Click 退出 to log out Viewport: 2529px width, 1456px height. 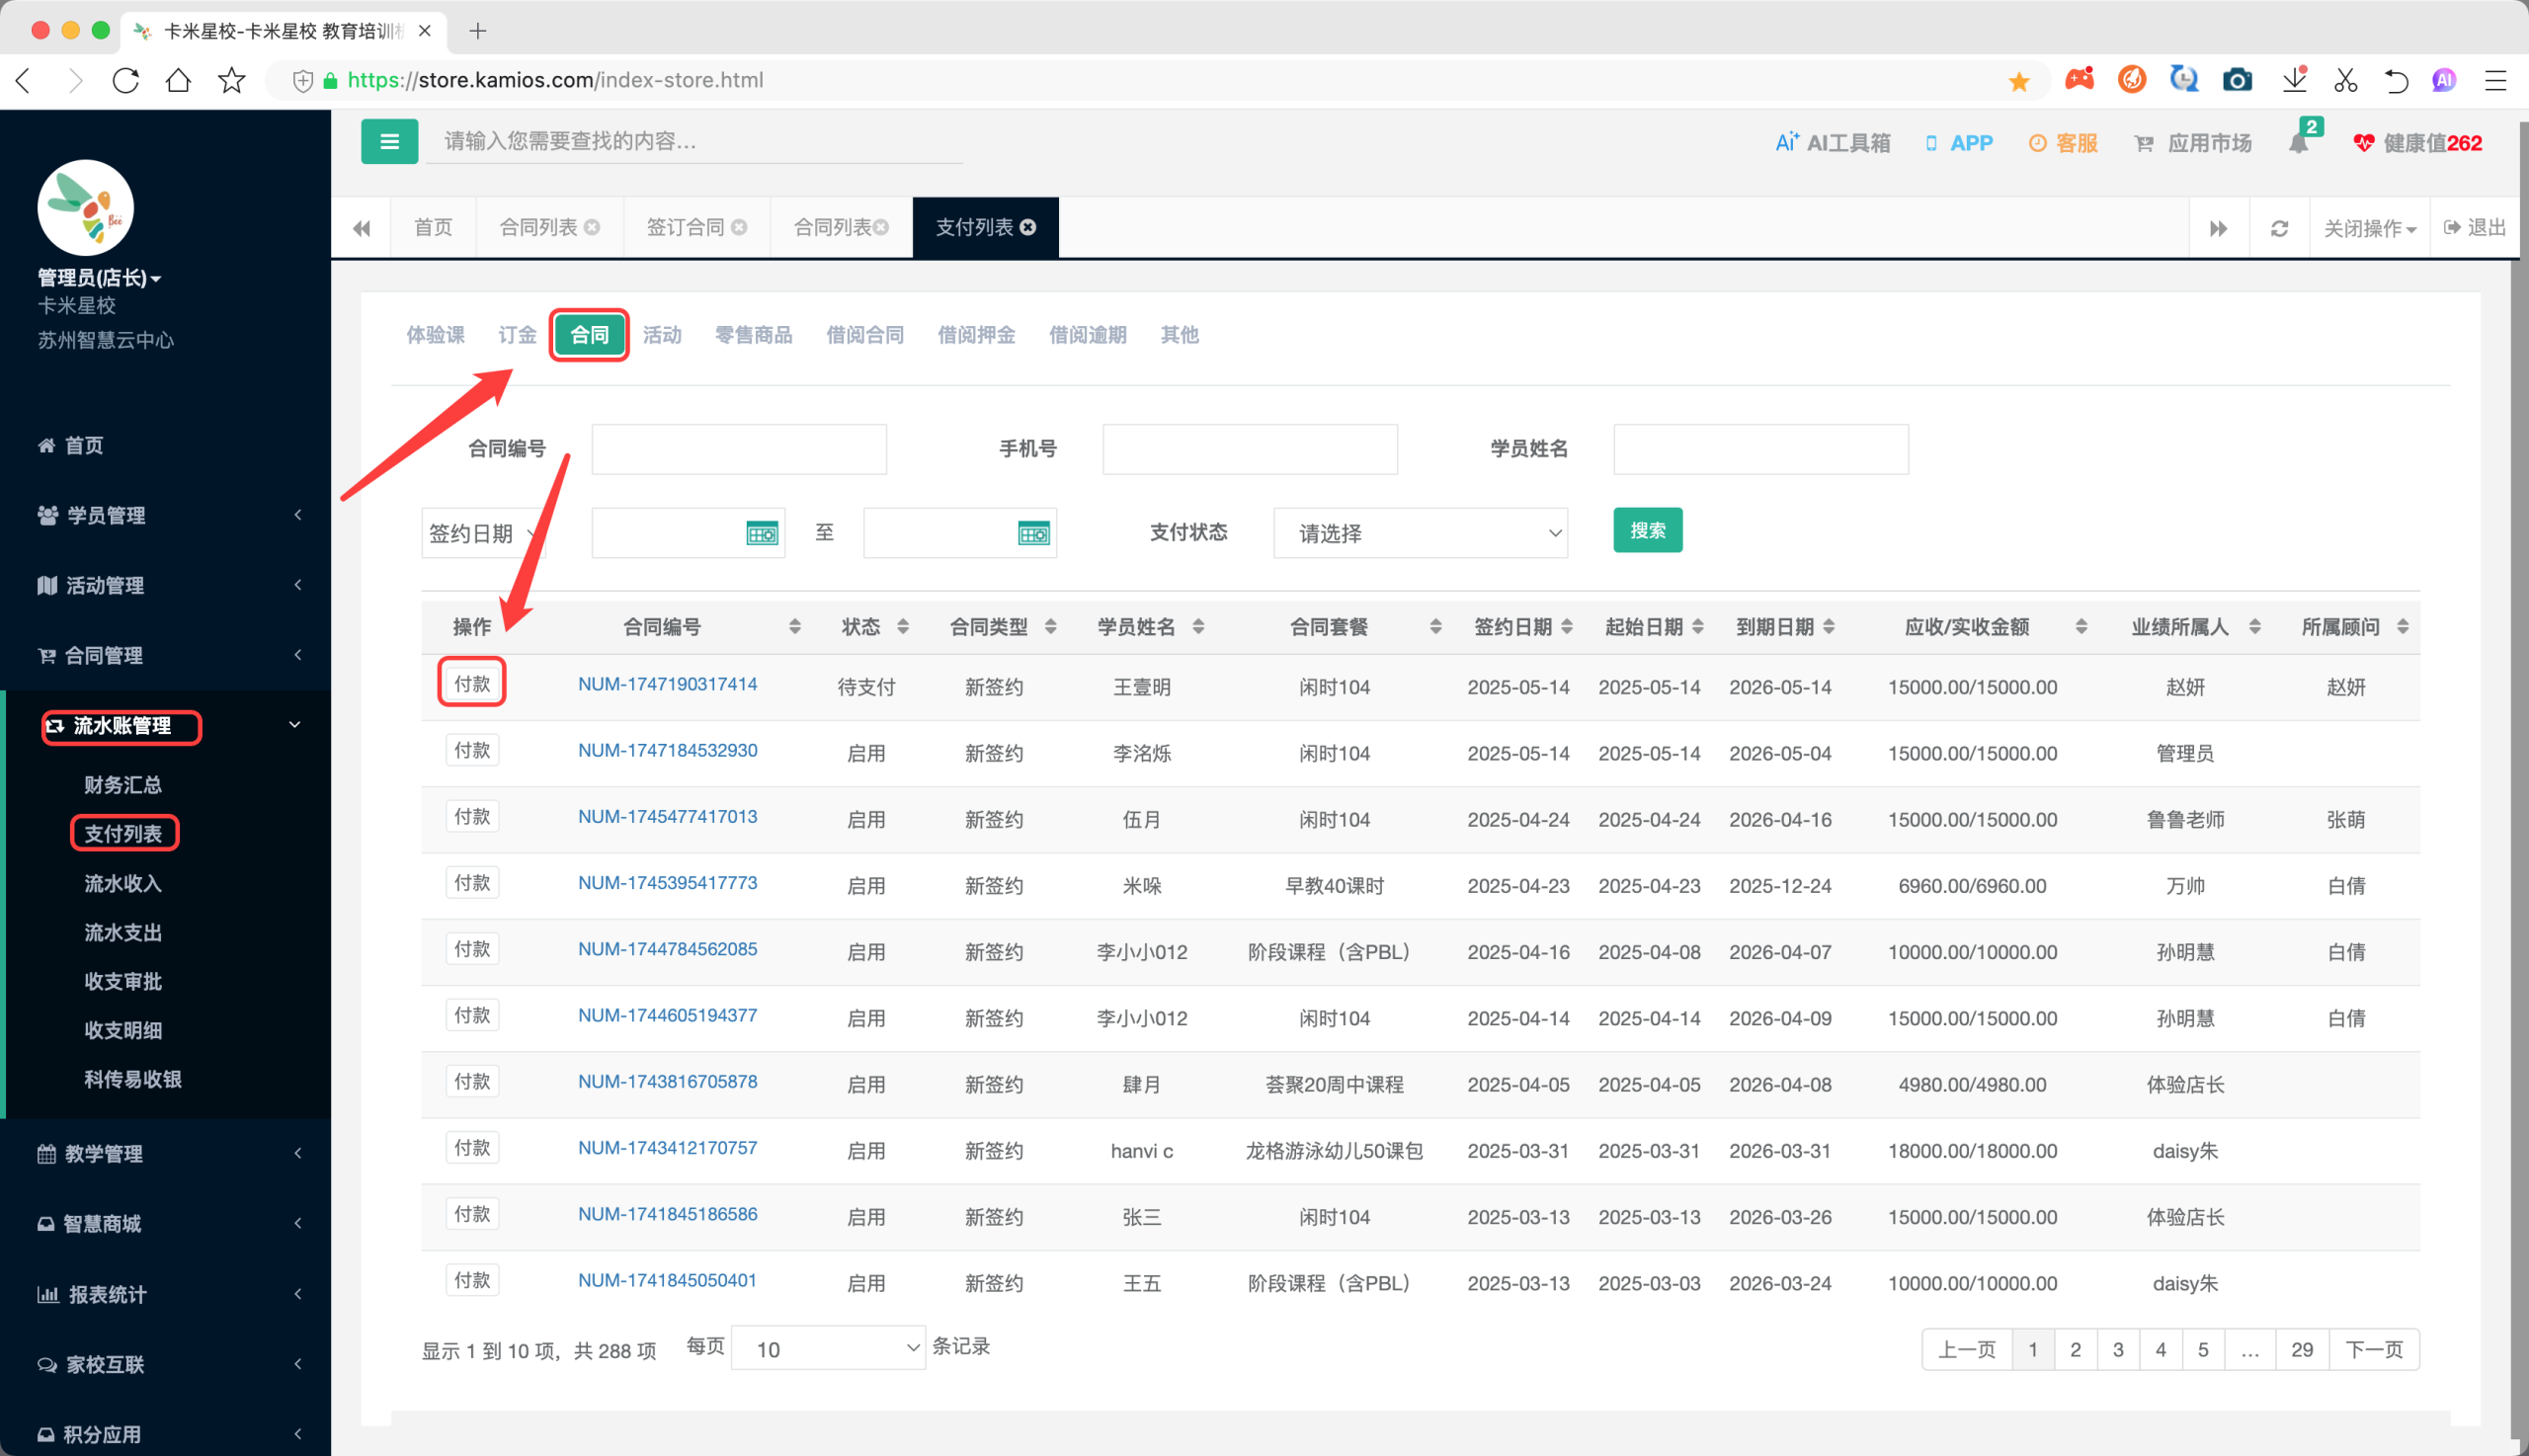[x=2475, y=228]
